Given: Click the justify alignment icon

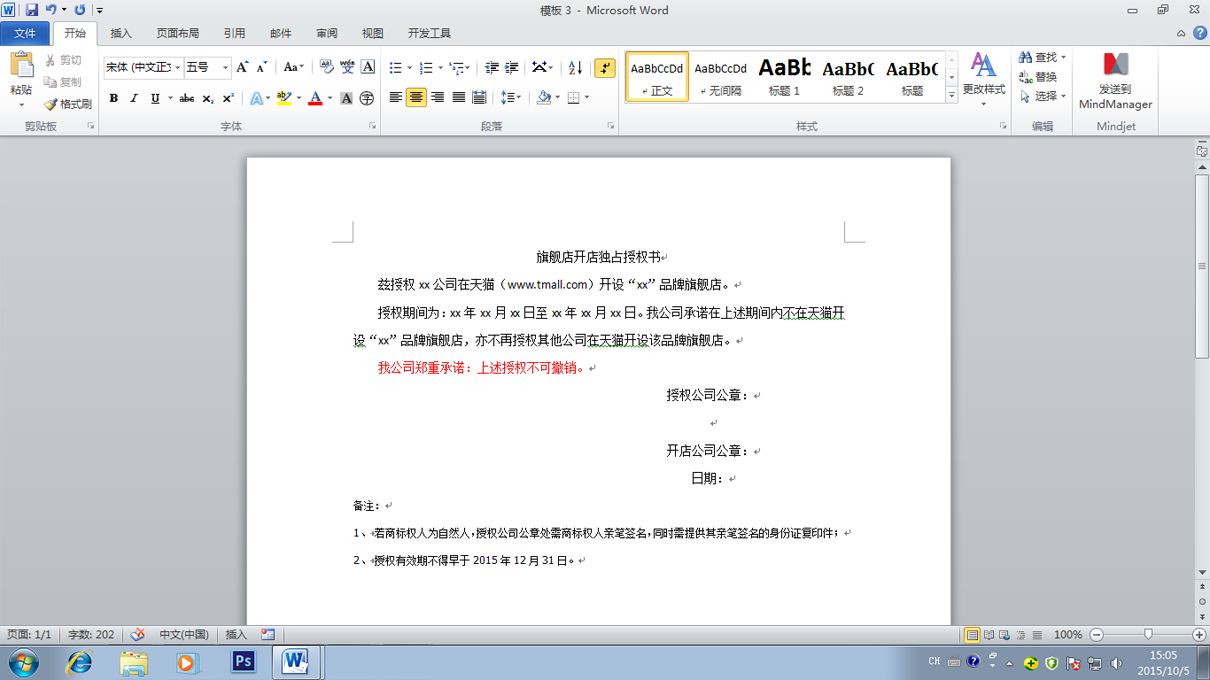Looking at the screenshot, I should tap(458, 98).
